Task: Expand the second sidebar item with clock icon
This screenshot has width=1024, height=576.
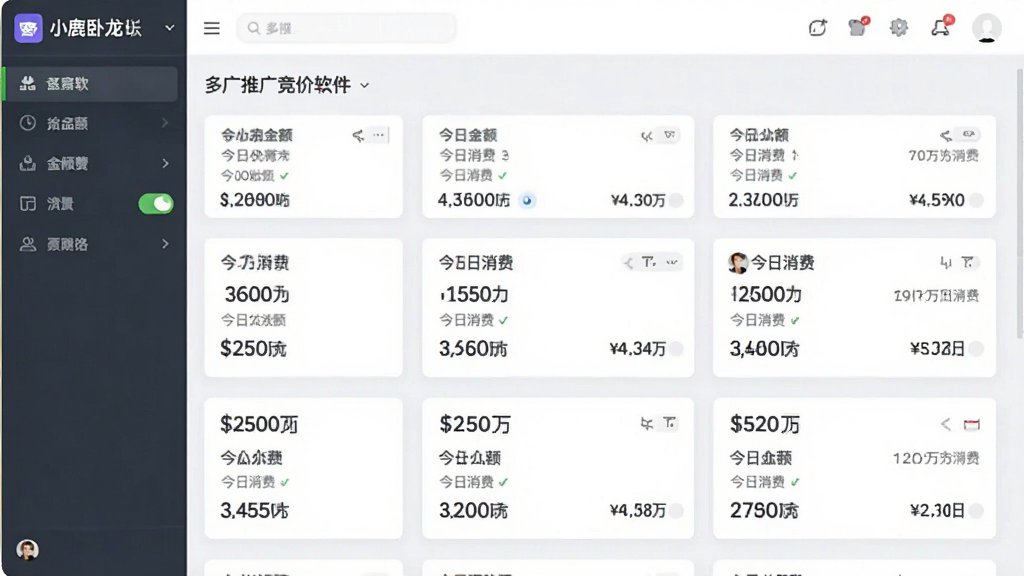Action: click(93, 123)
